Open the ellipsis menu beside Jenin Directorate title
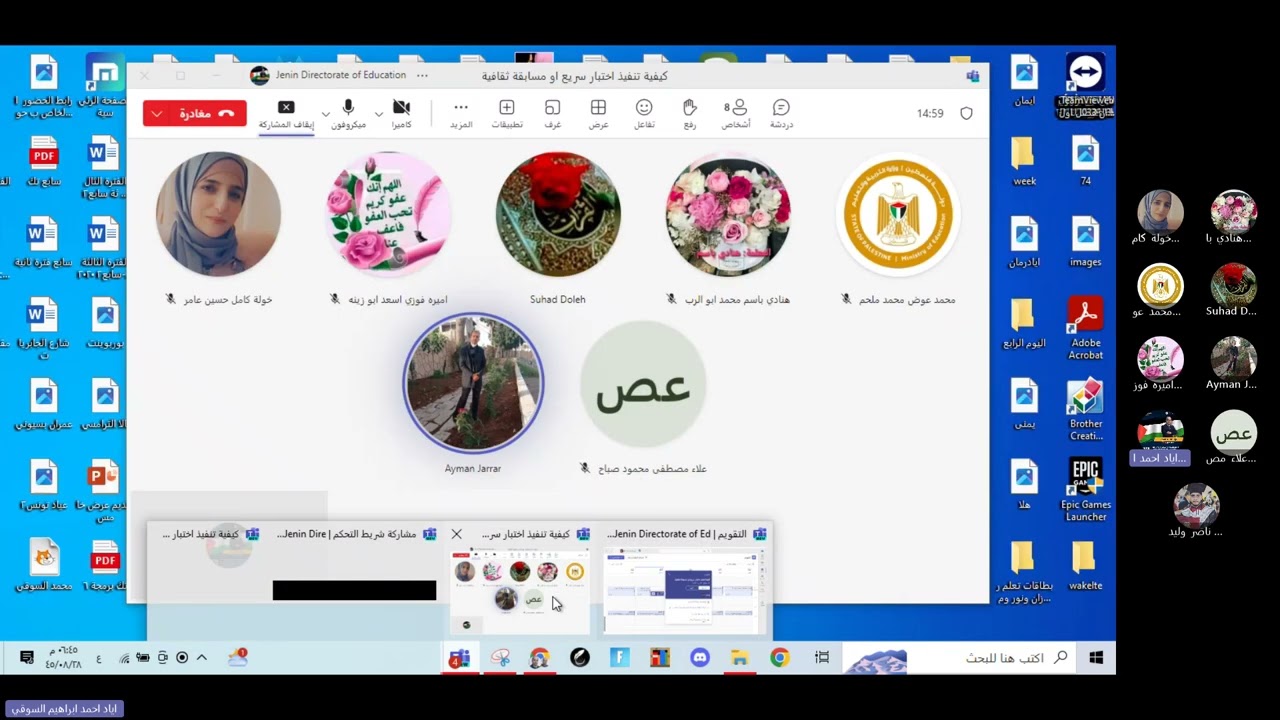Image resolution: width=1280 pixels, height=720 pixels. pyautogui.click(x=422, y=75)
